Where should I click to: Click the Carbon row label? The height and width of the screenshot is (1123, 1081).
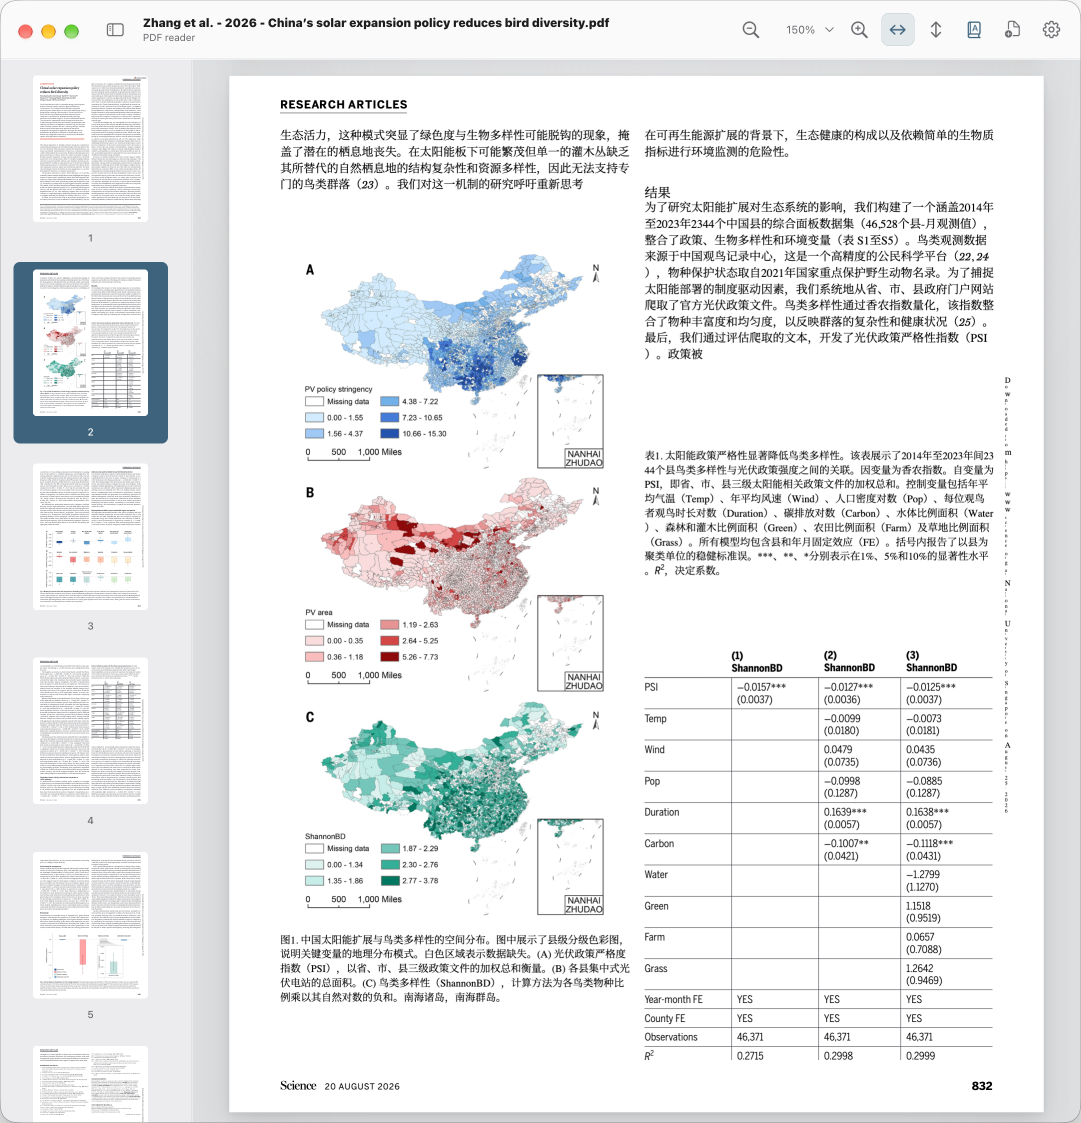pos(659,844)
